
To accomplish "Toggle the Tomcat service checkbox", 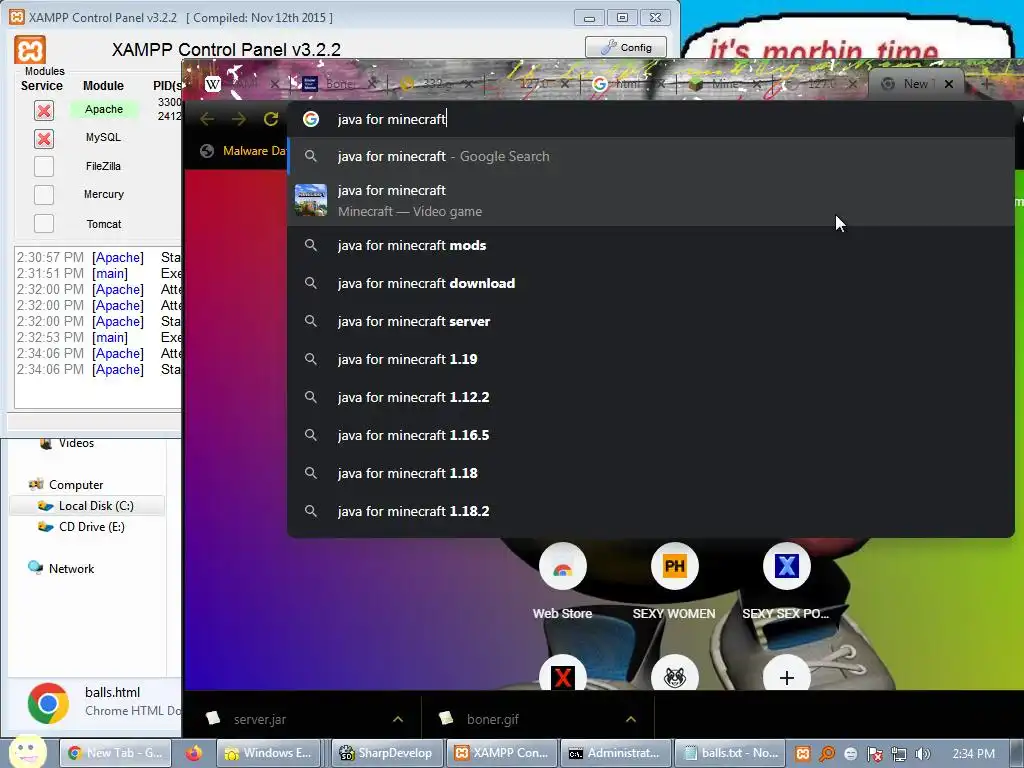I will (x=44, y=223).
